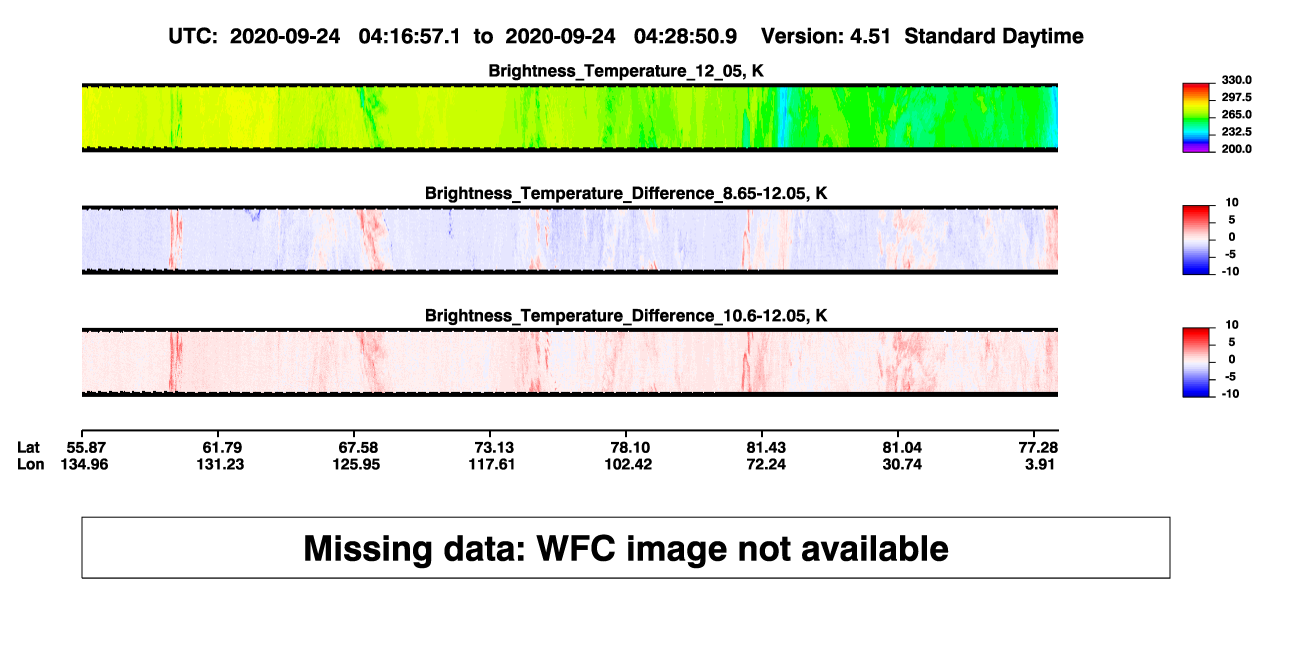
Task: Click longitude value 30.74
Action: 900,464
